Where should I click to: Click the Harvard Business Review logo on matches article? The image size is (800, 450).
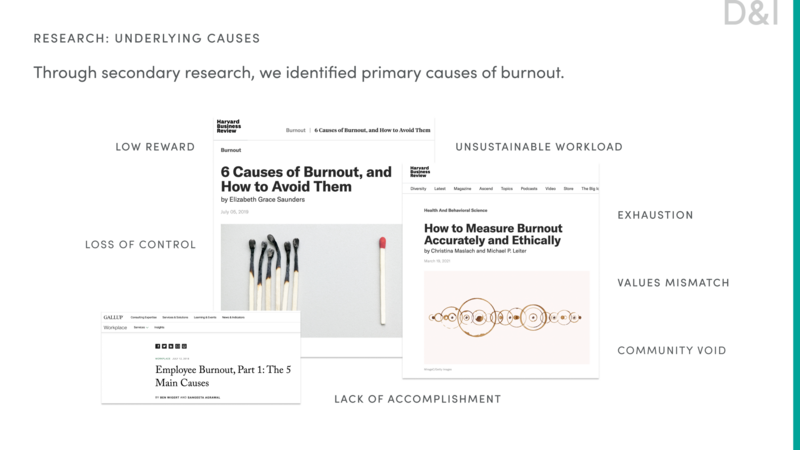click(229, 126)
